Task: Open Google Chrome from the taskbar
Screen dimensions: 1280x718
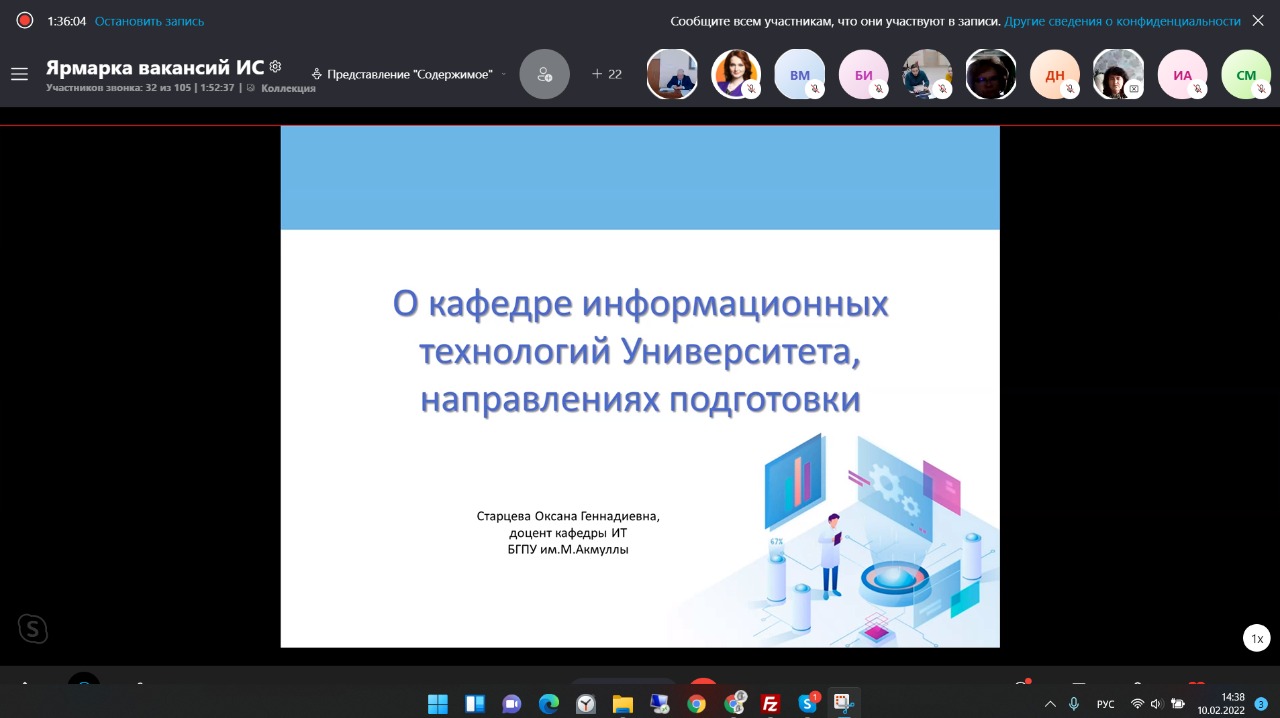Action: pos(697,704)
